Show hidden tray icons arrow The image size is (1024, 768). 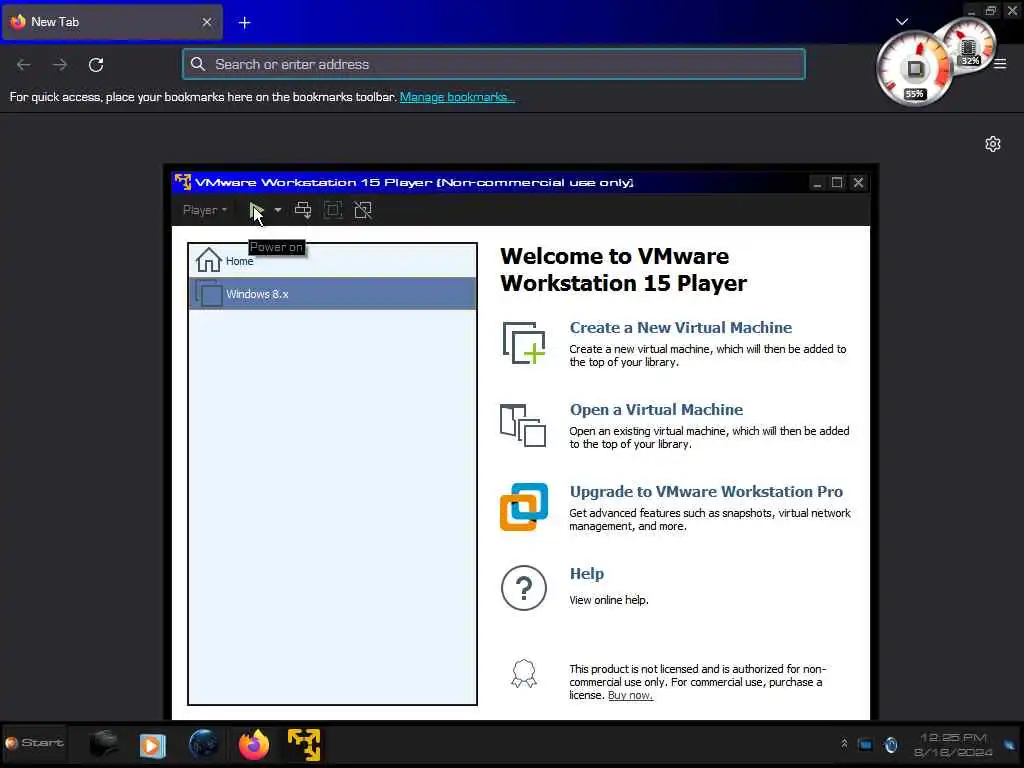click(x=844, y=744)
